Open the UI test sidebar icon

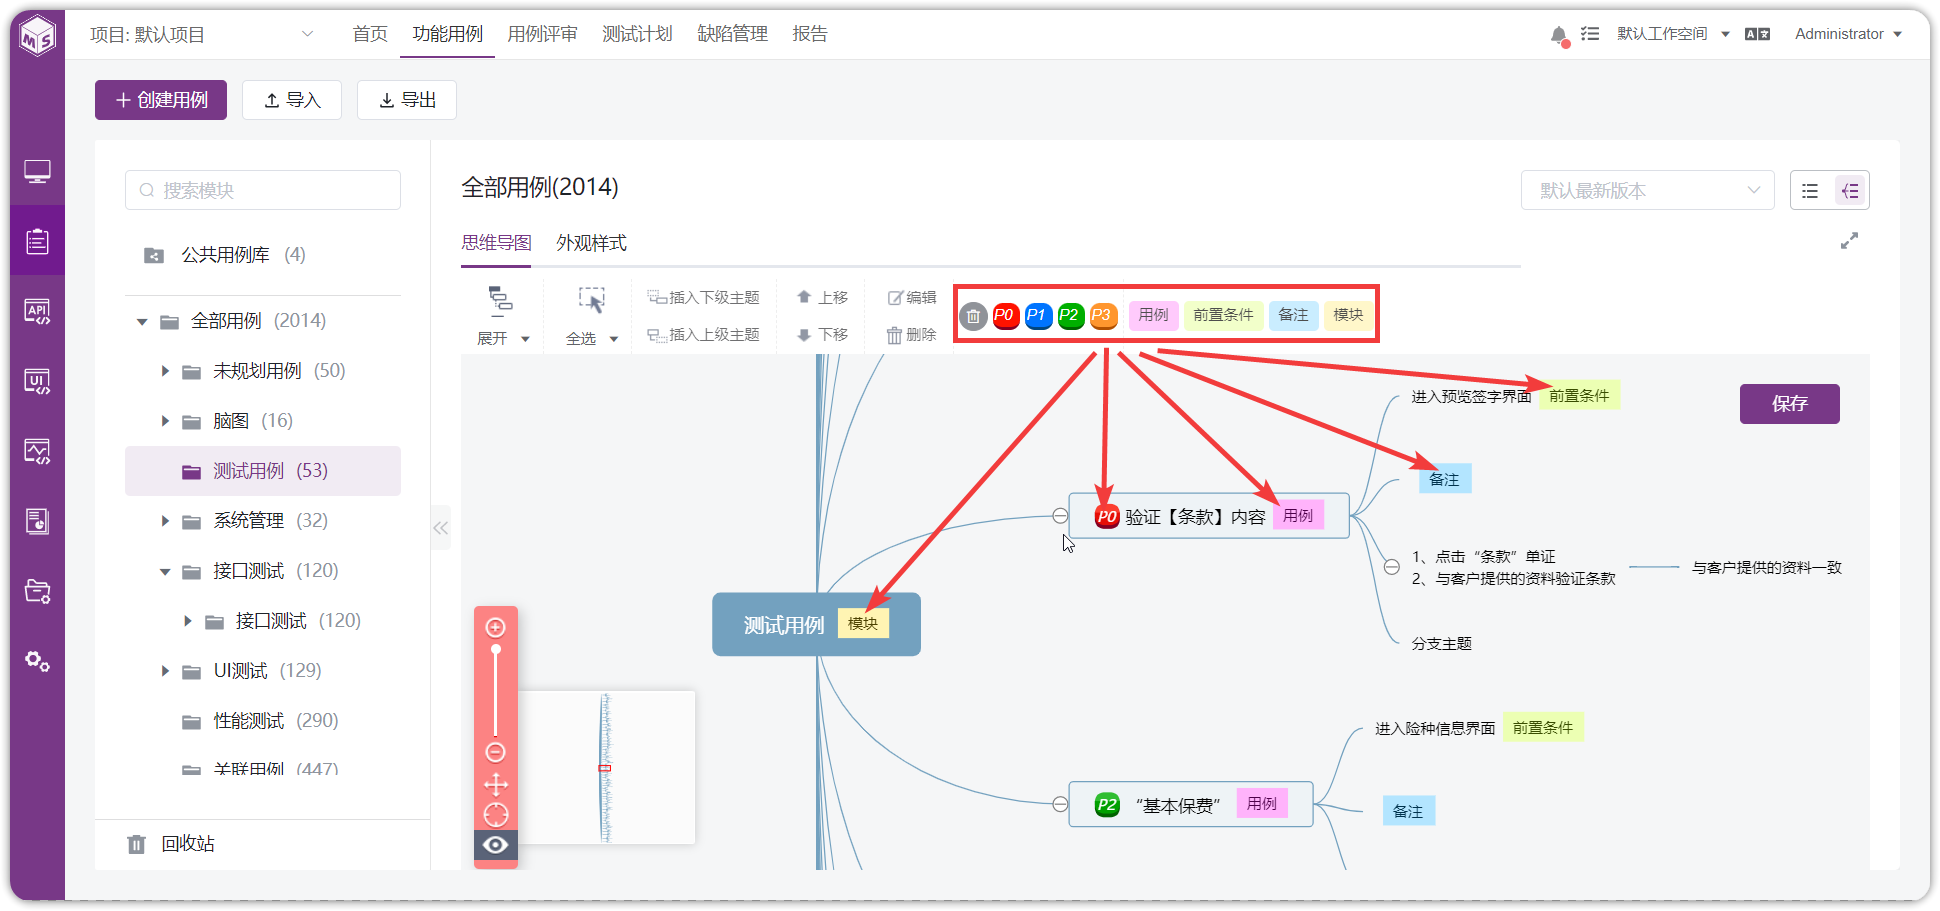tap(38, 381)
